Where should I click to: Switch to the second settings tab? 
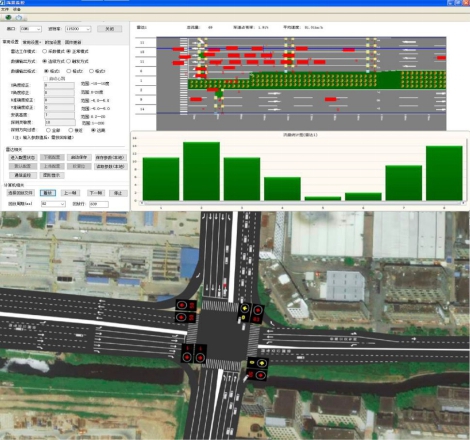coord(32,42)
